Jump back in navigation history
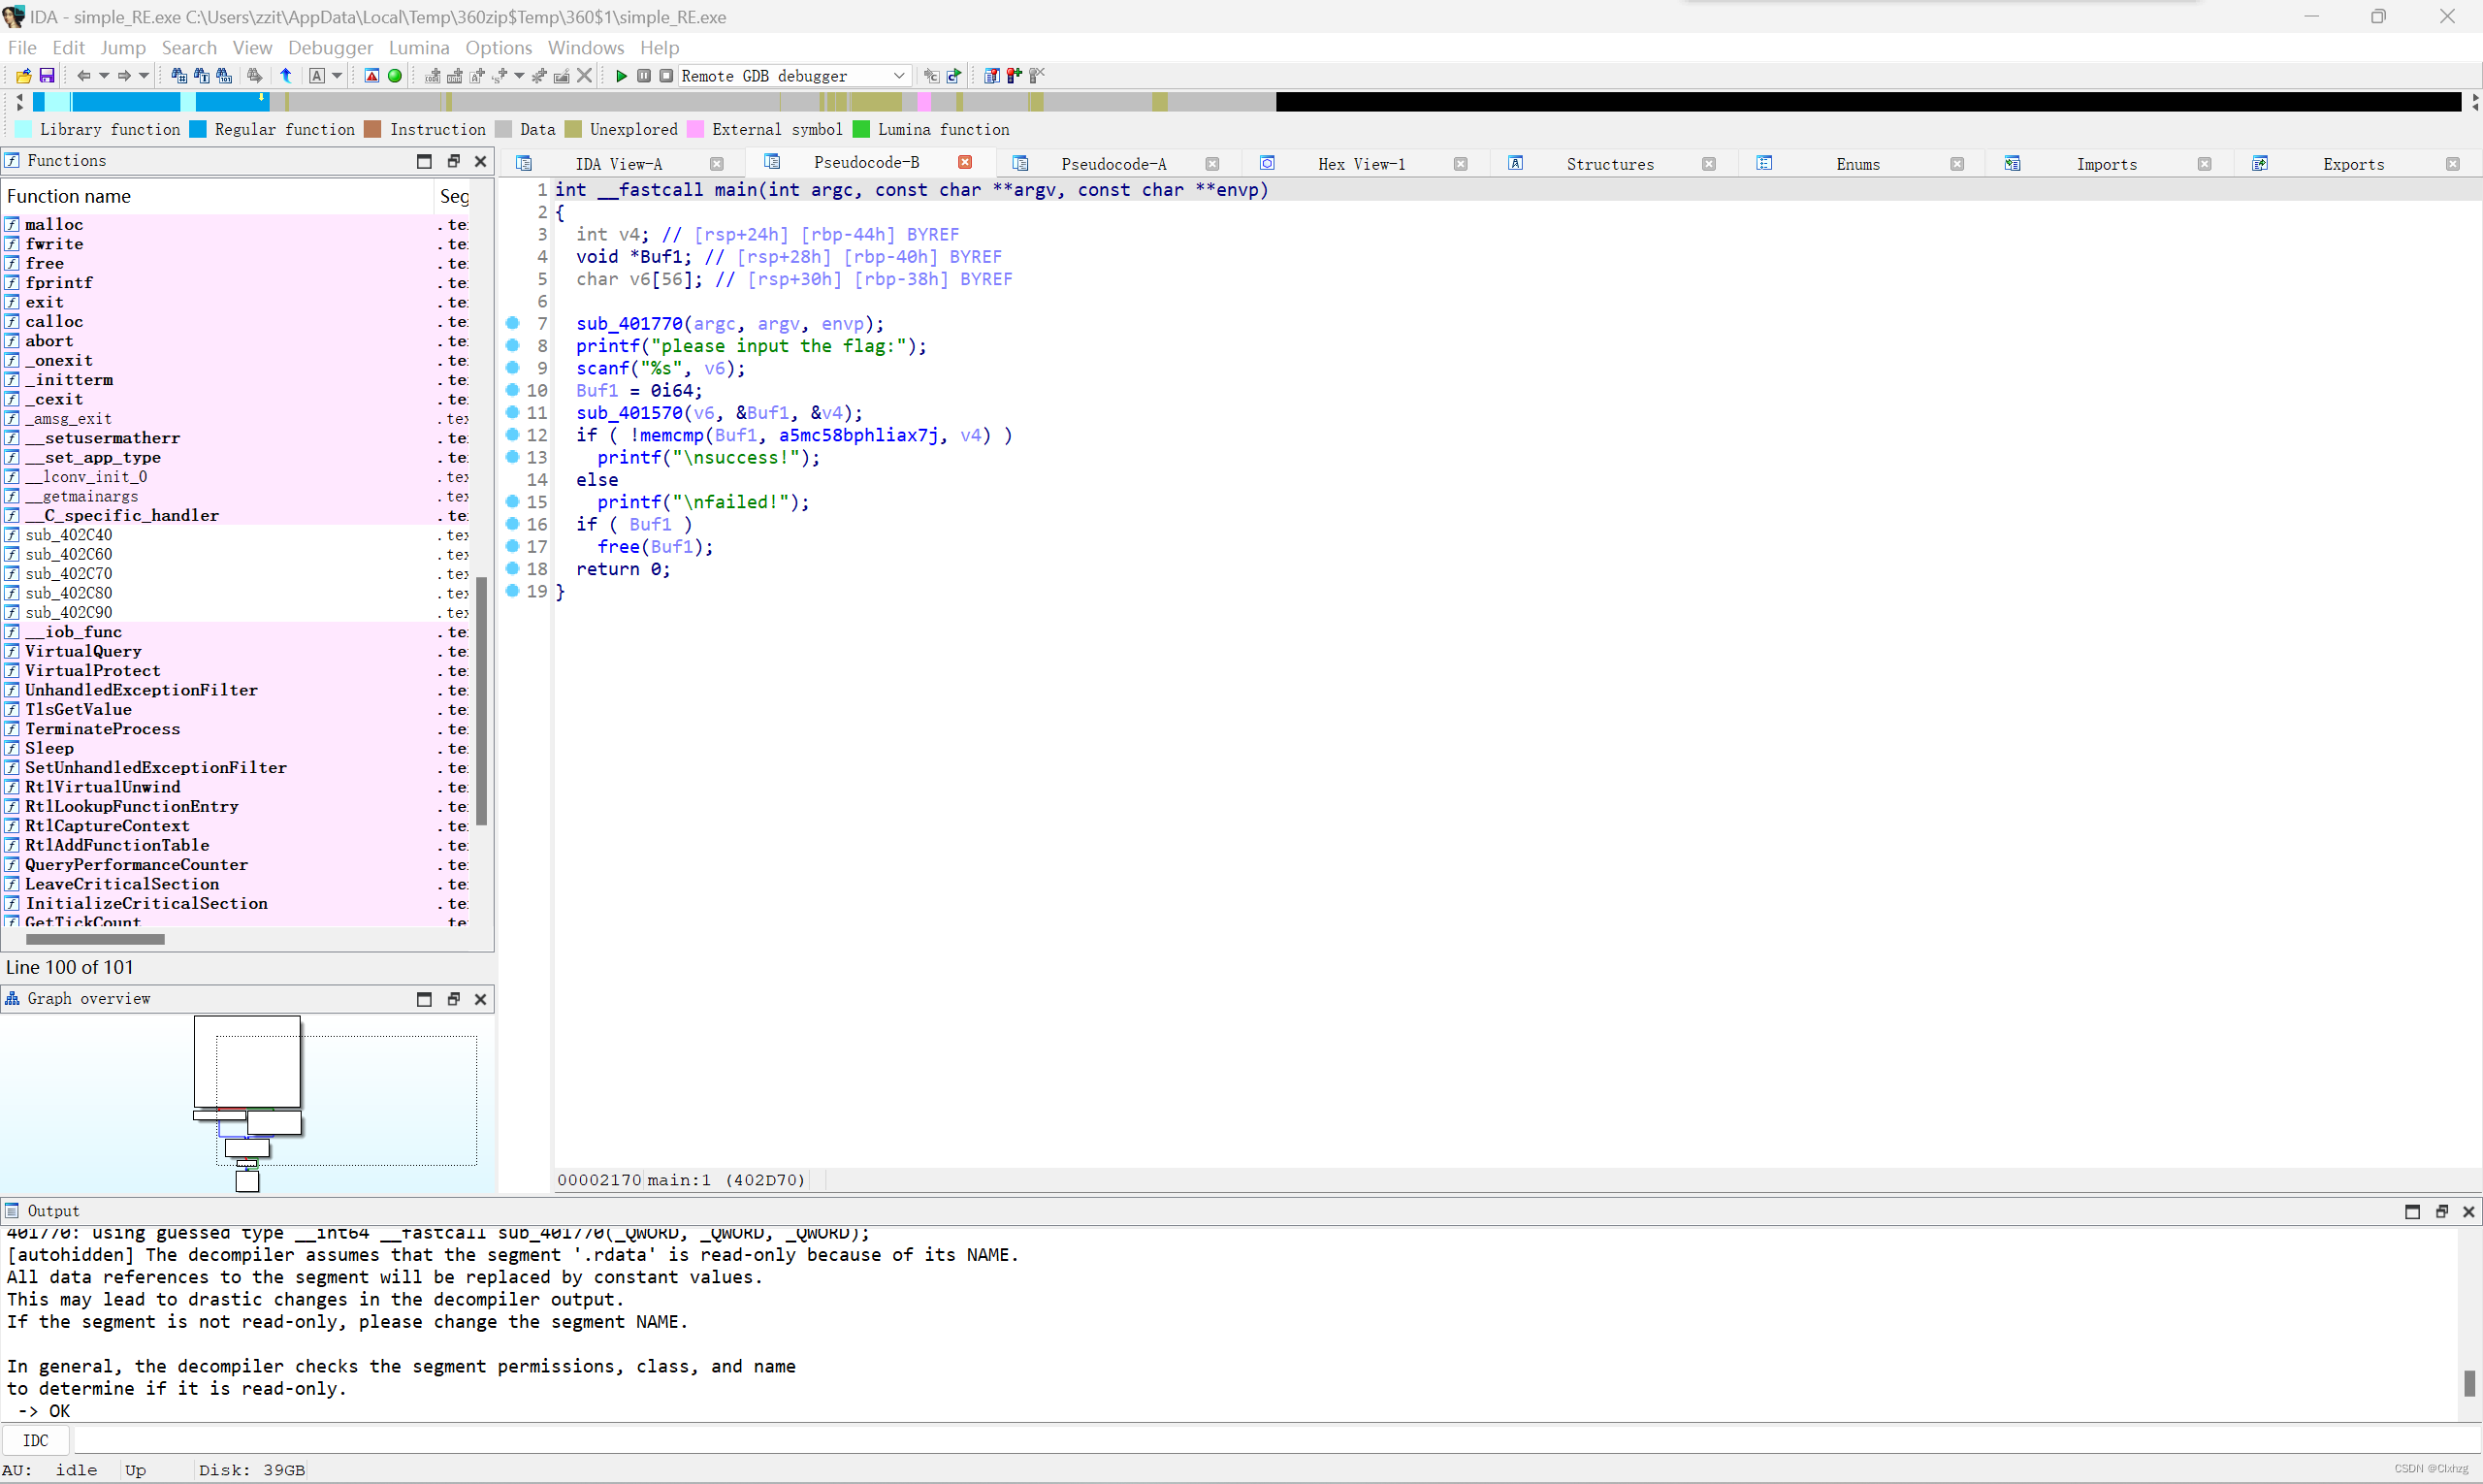 (x=85, y=75)
